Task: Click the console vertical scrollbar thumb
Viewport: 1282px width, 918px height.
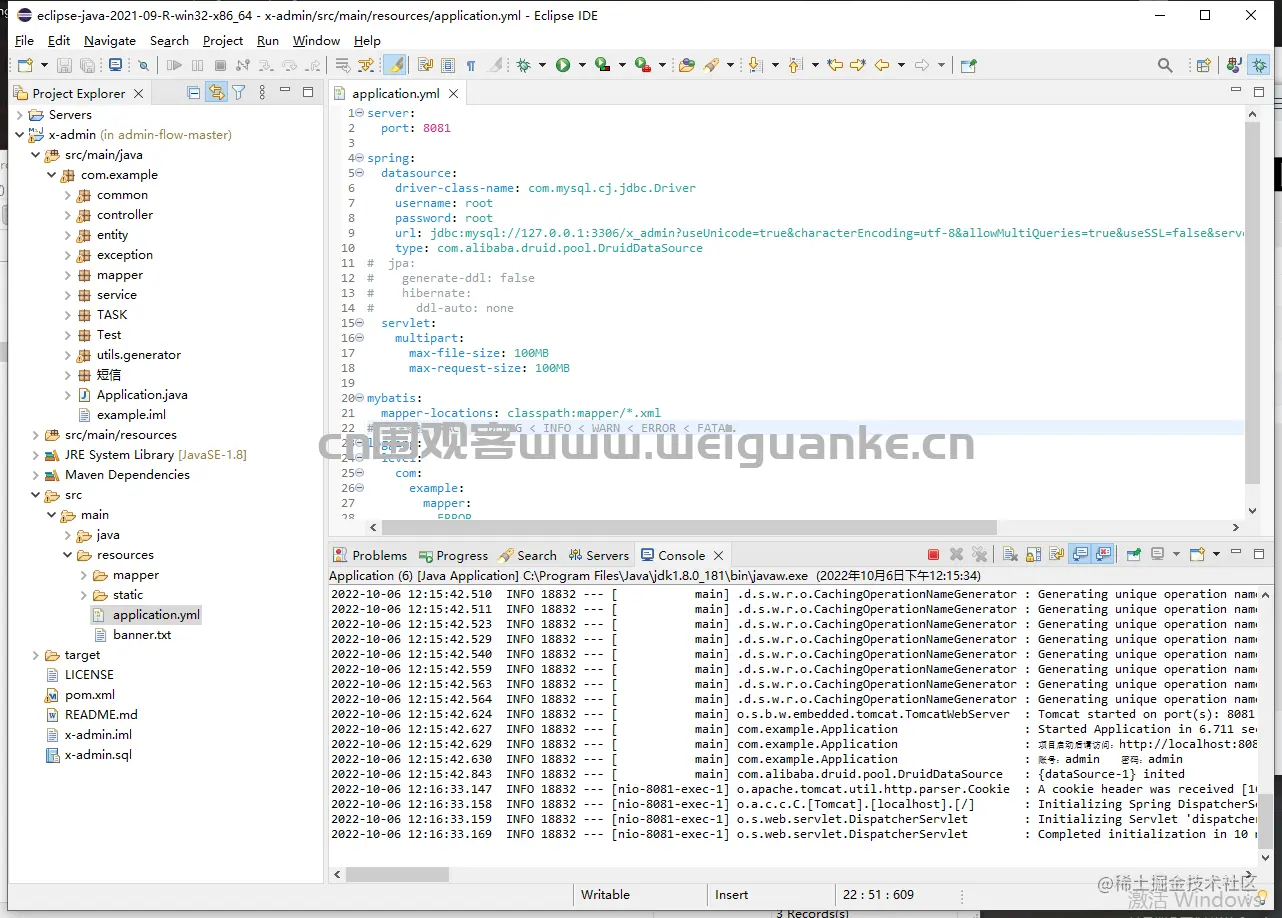Action: pos(1265,820)
